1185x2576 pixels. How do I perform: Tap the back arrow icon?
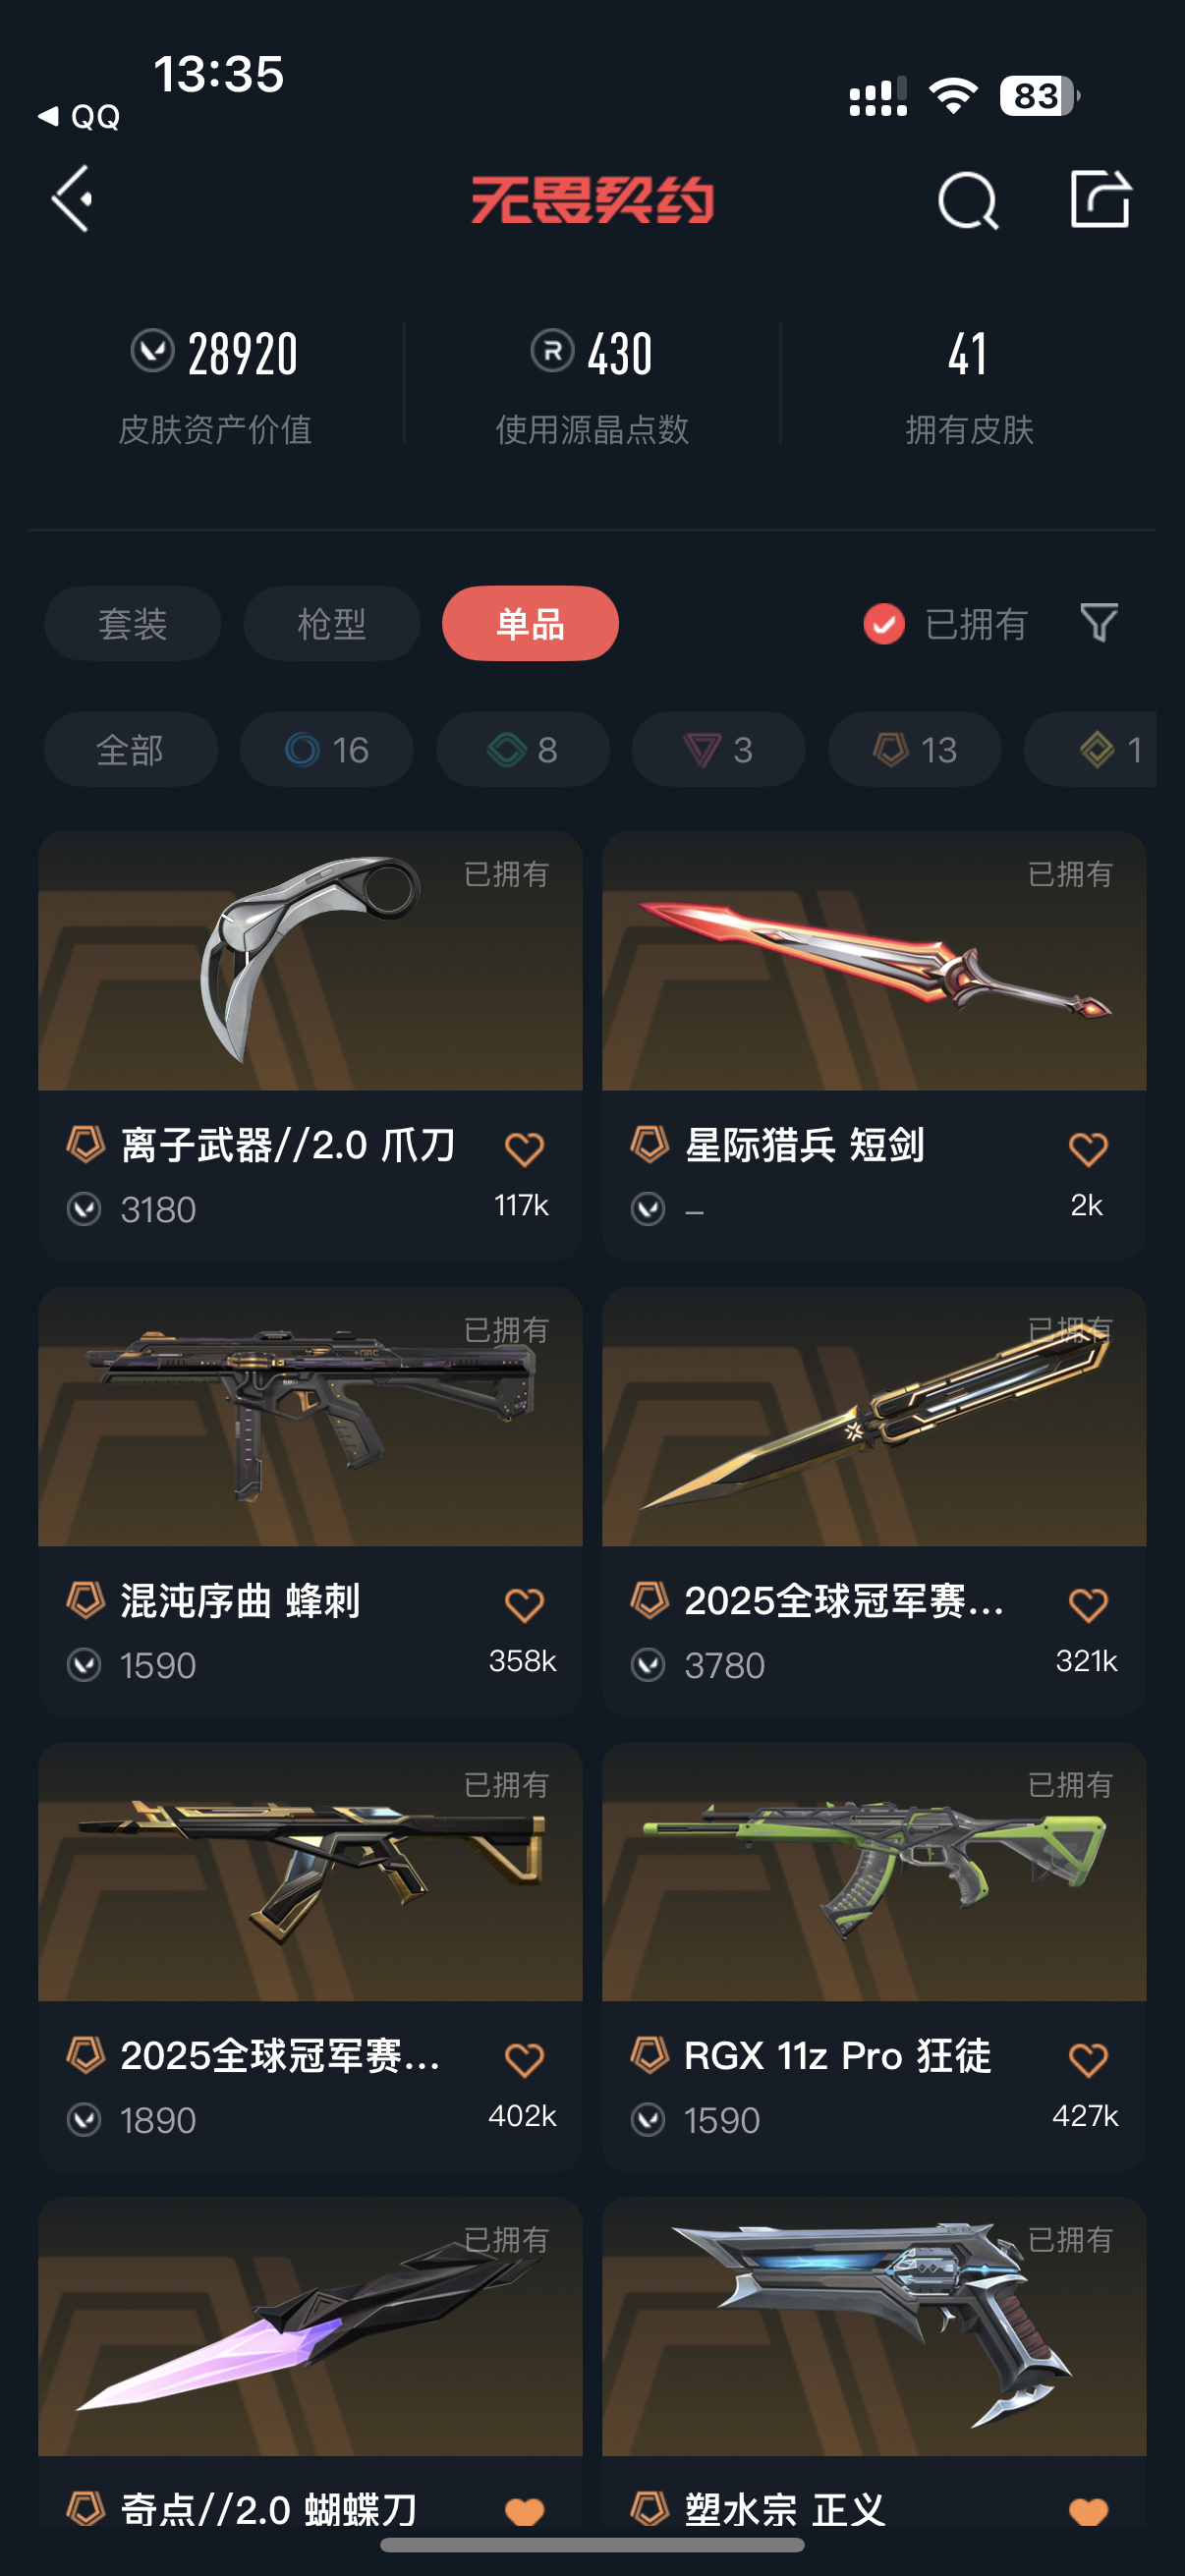click(x=73, y=200)
